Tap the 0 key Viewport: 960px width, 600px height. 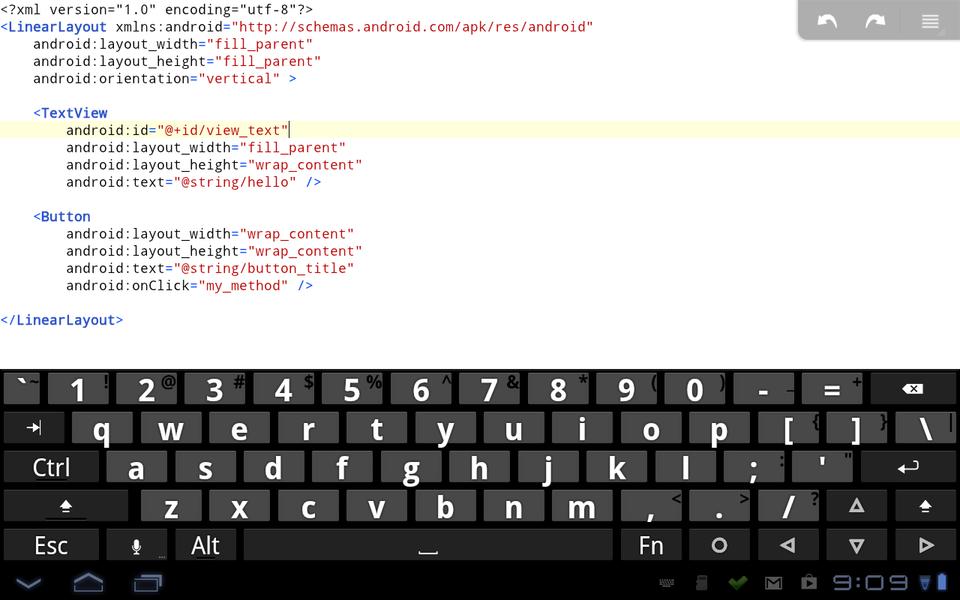coord(695,389)
